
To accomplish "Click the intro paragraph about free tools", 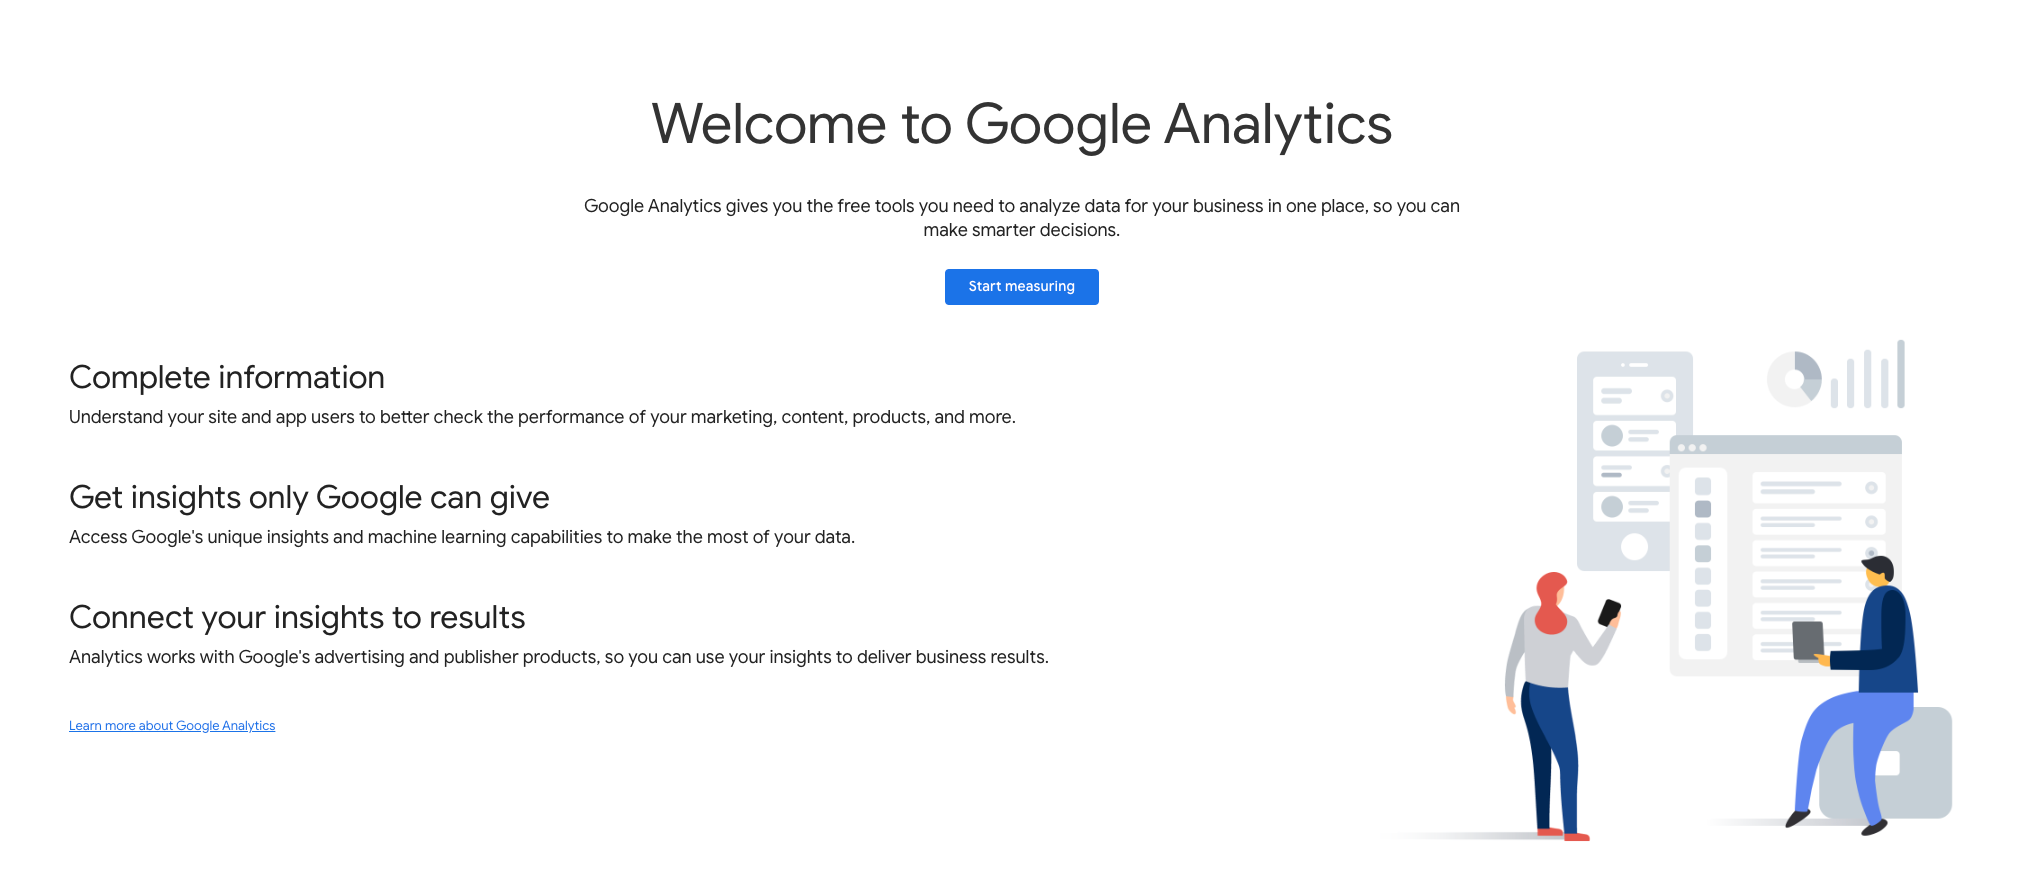I will pyautogui.click(x=1021, y=217).
